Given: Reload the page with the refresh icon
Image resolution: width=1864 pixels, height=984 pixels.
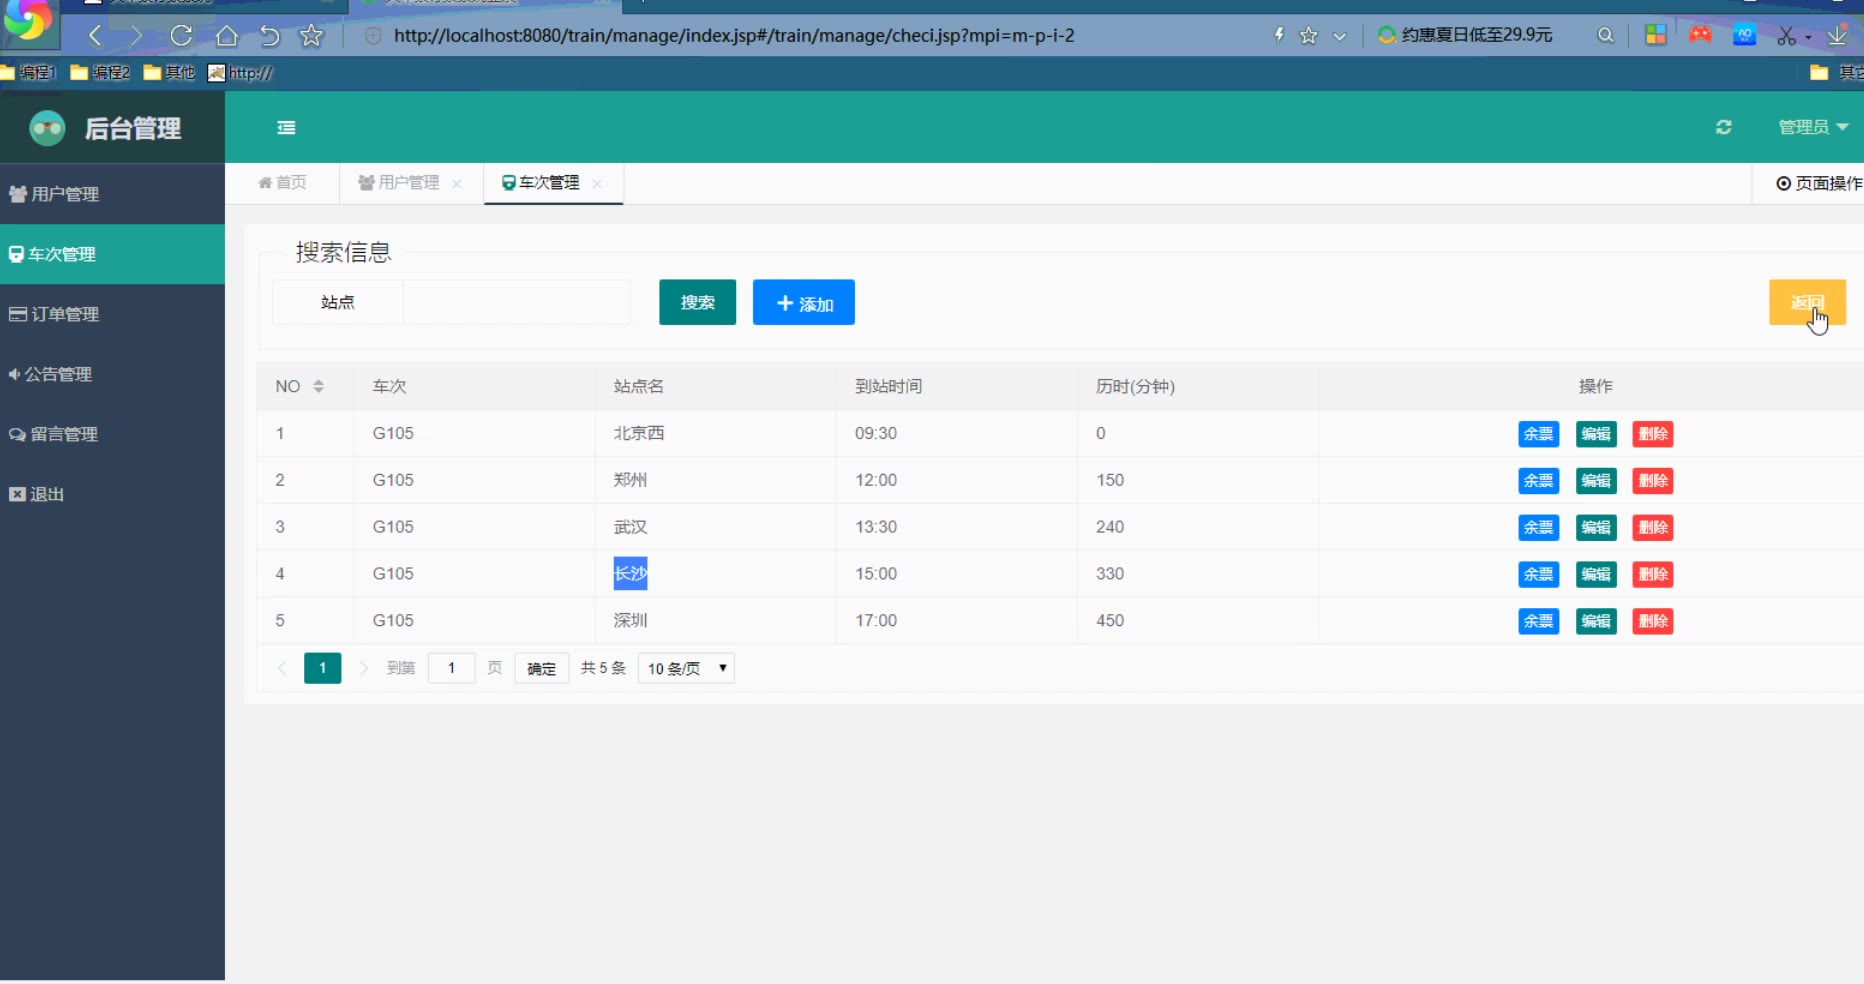Looking at the screenshot, I should click(181, 36).
